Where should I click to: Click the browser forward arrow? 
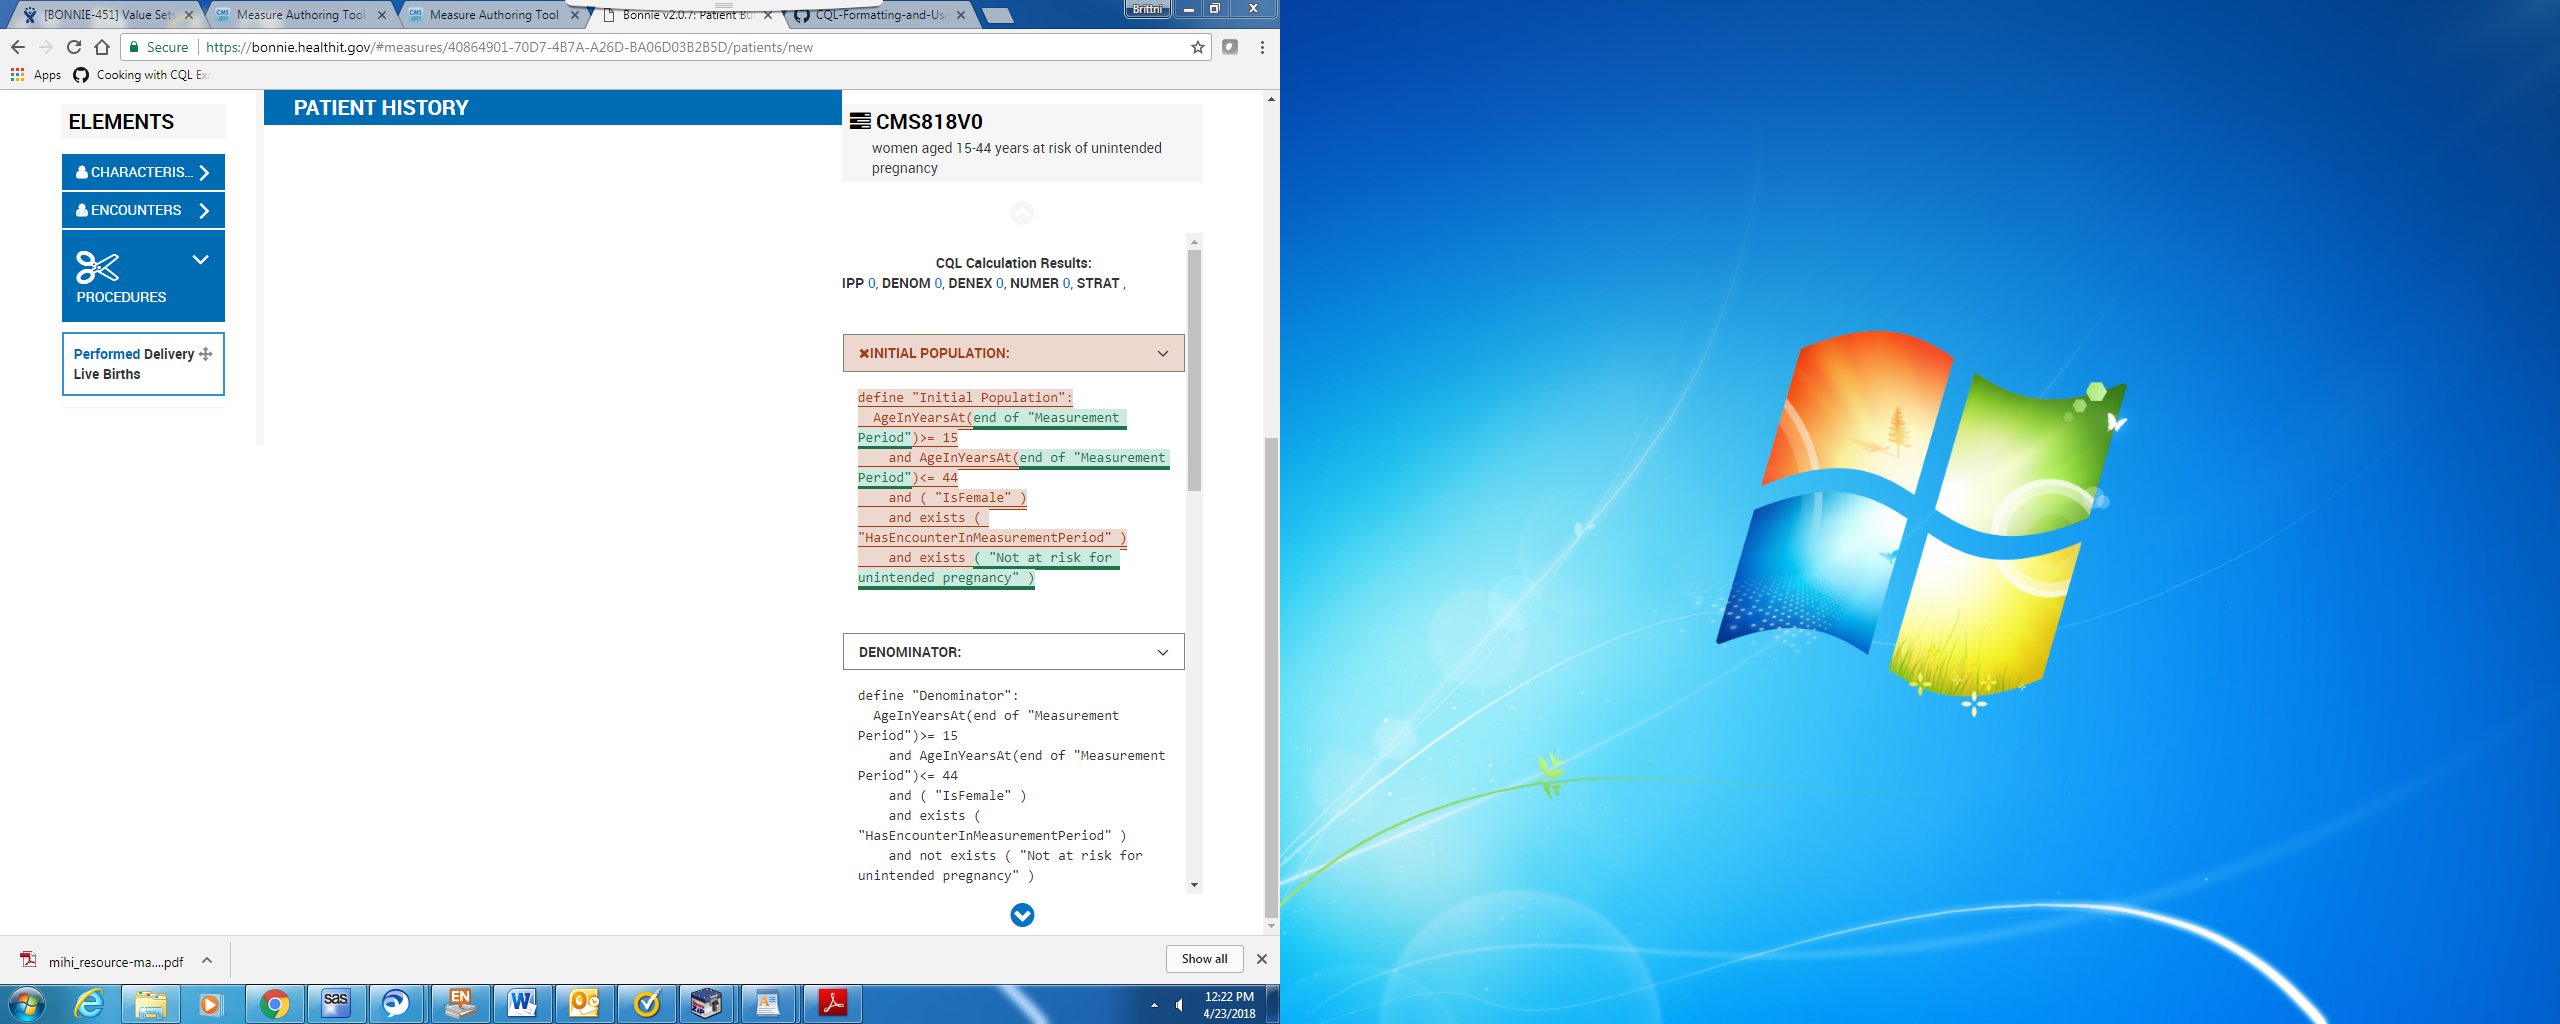(x=46, y=47)
